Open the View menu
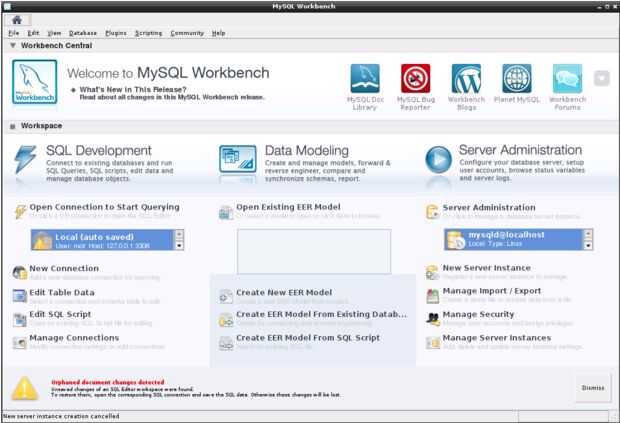Viewport: 620px width, 423px height. tap(54, 33)
